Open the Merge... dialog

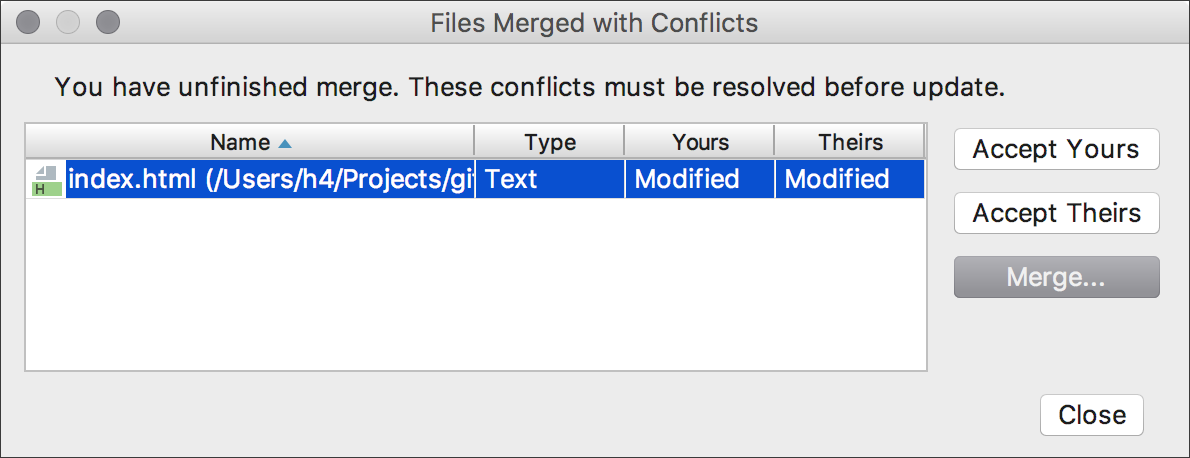1056,277
